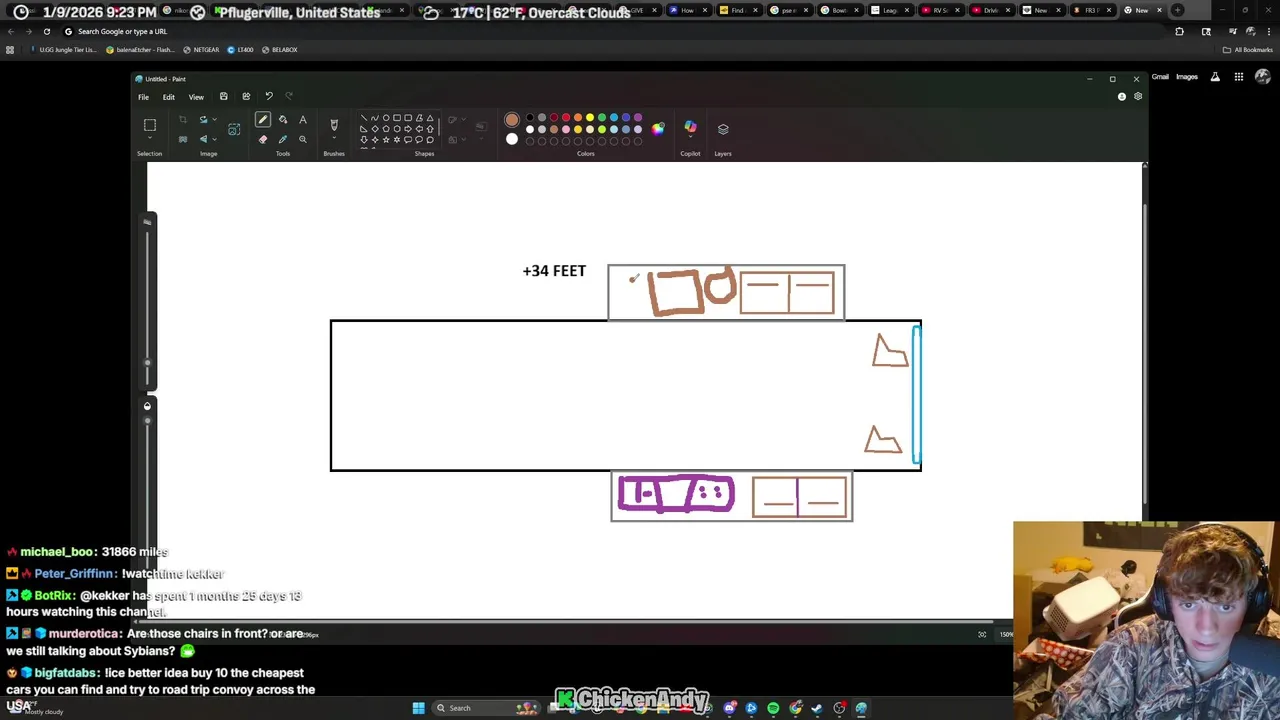Click the Crop image icon

[x=183, y=119]
